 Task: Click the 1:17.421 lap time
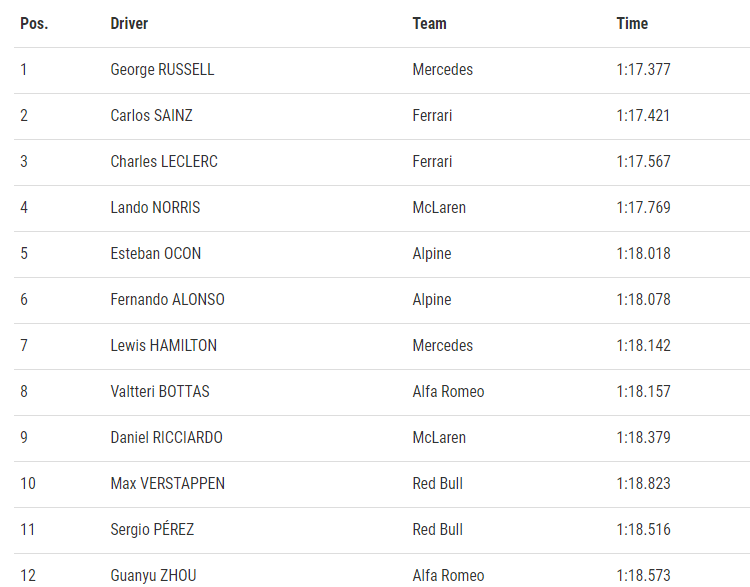click(x=643, y=116)
